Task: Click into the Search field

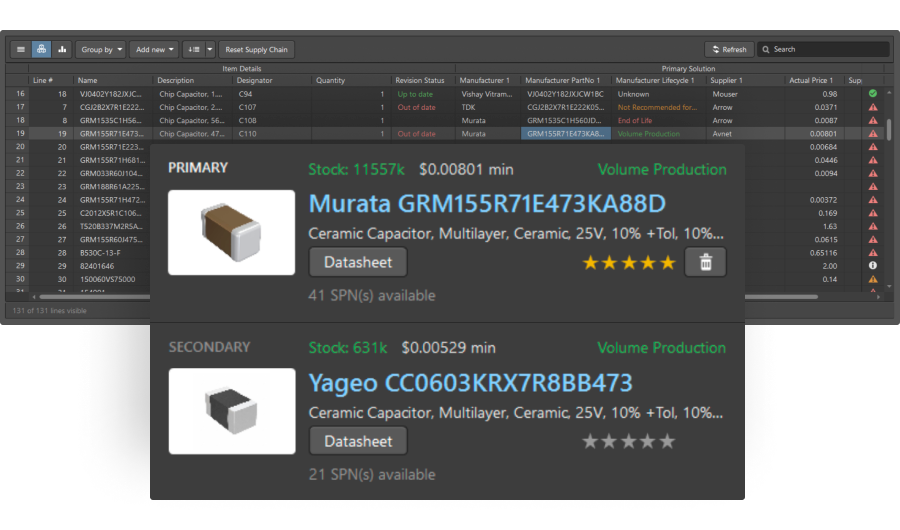Action: (x=827, y=49)
